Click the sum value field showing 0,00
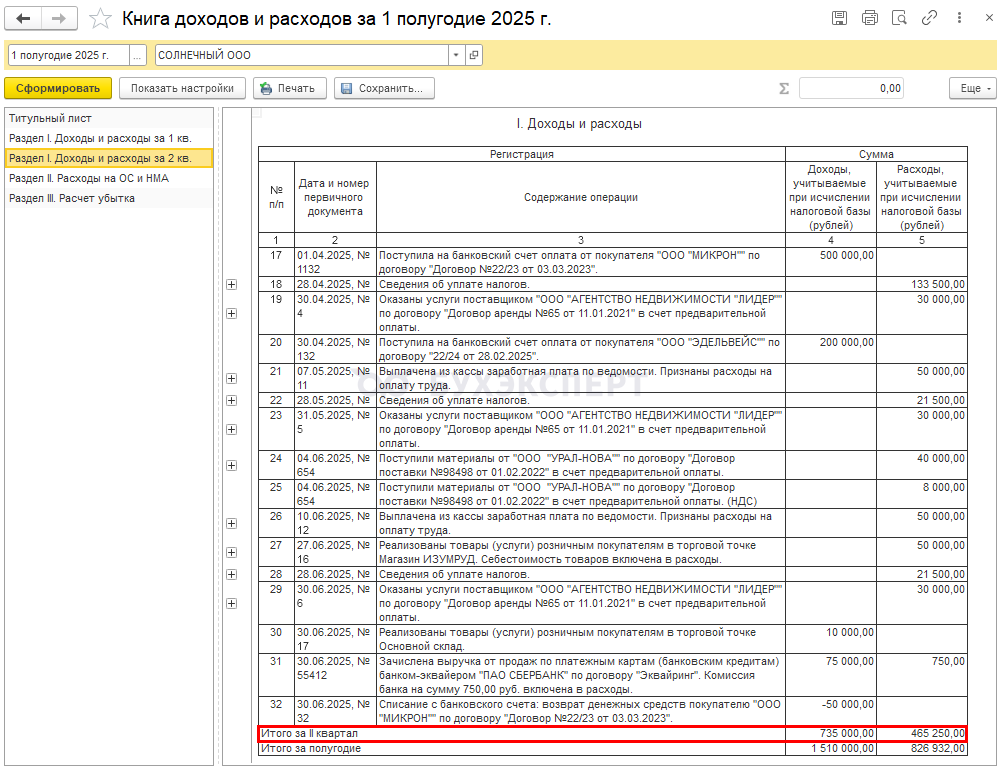Image resolution: width=998 pixels, height=769 pixels. pos(851,88)
